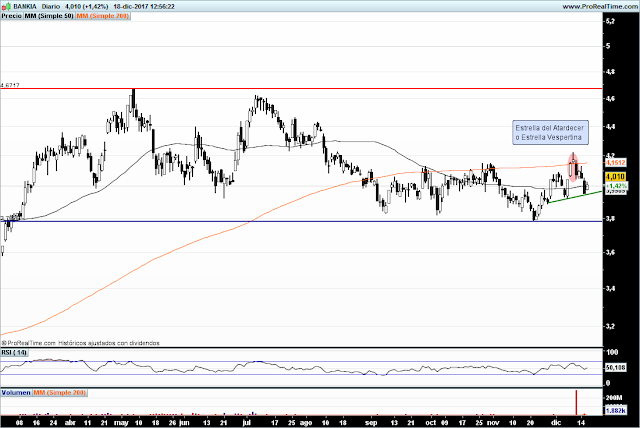Click the 4,6 price axis label
640x428 pixels.
pos(611,98)
